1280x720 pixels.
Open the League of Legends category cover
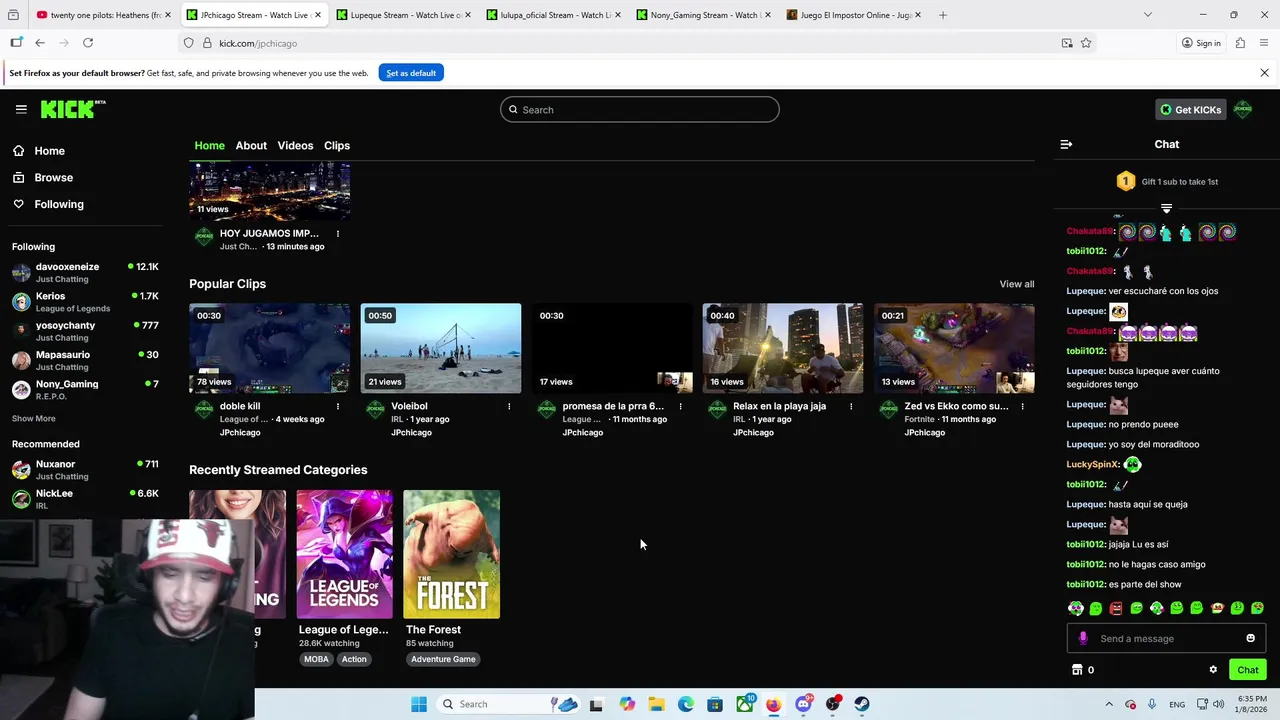345,554
